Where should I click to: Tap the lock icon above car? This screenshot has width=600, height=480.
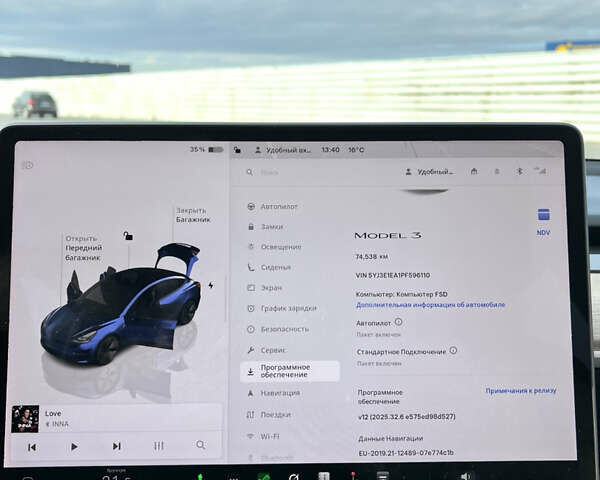(x=127, y=236)
